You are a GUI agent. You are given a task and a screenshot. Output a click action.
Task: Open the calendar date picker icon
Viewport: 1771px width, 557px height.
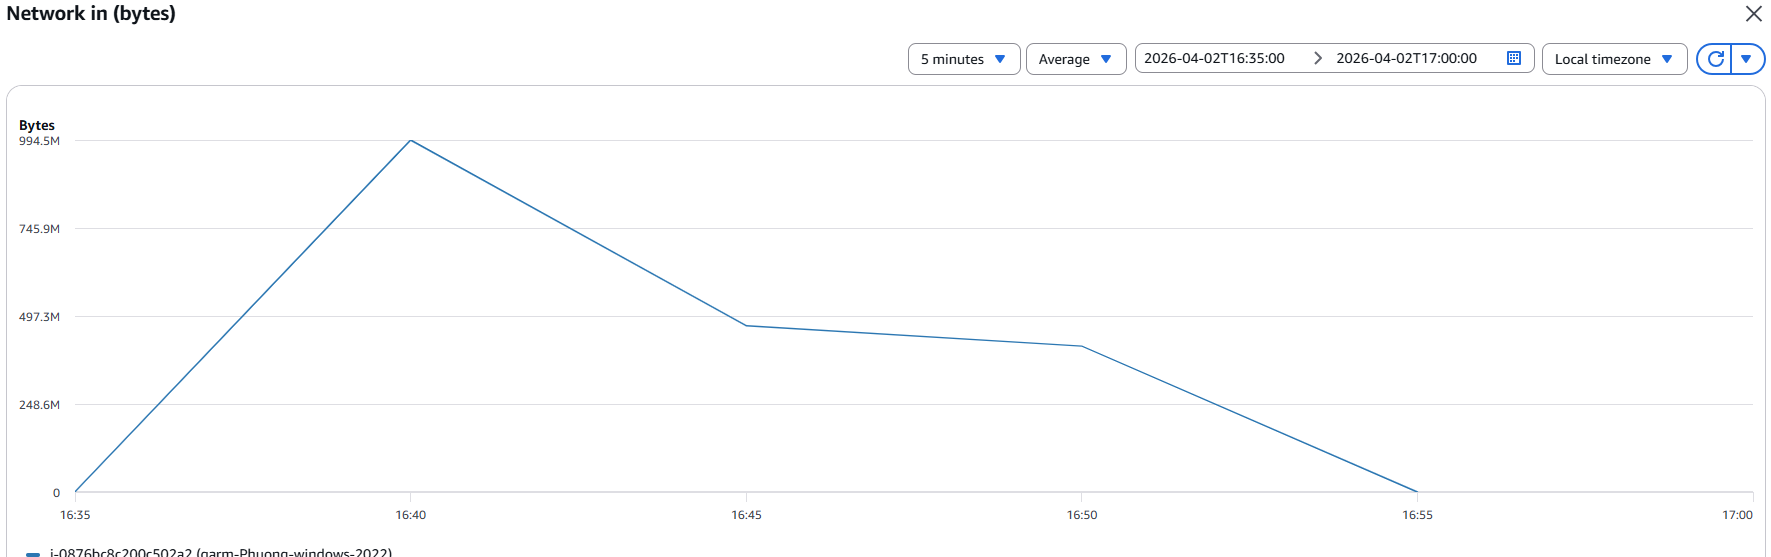[x=1513, y=58]
